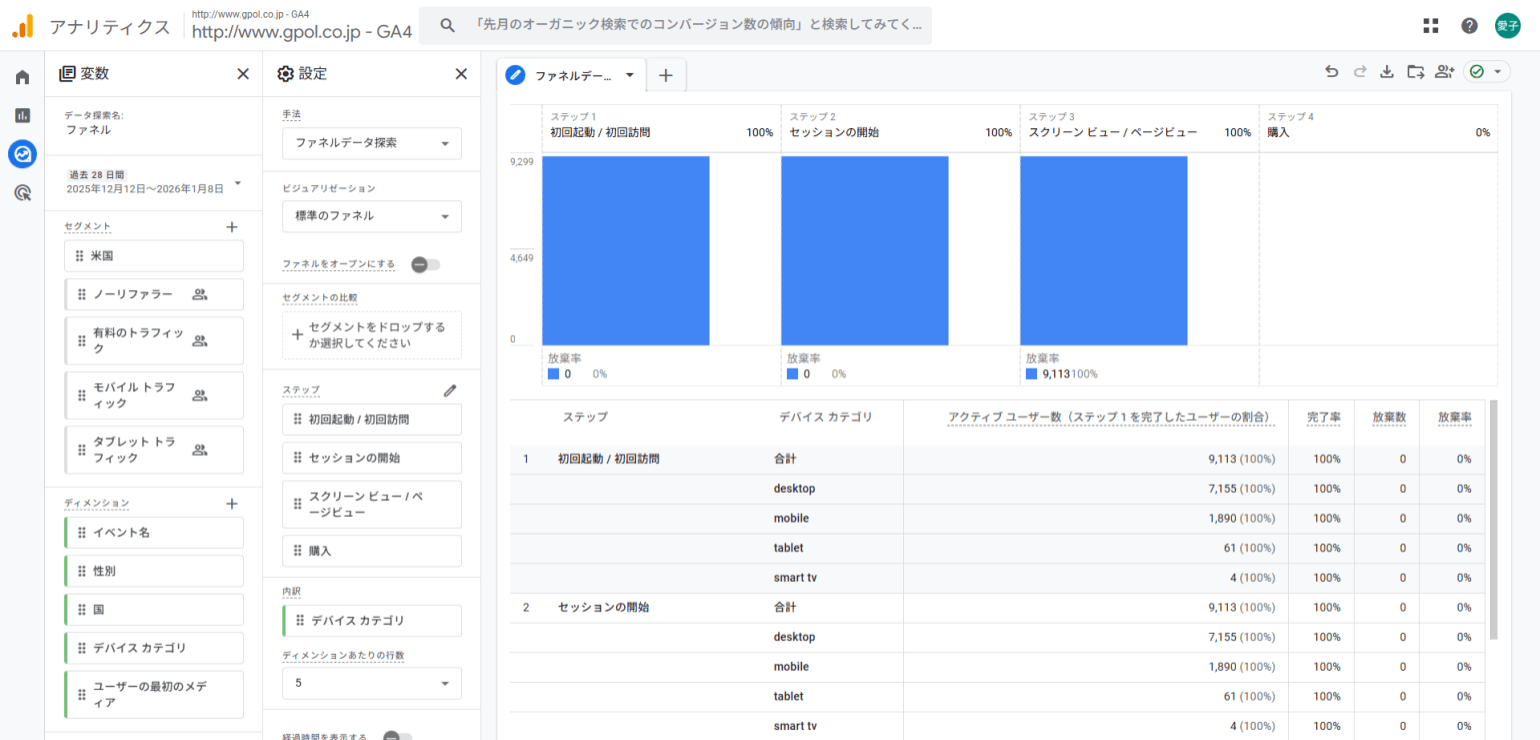Edit the funnel steps with the pencil icon
This screenshot has width=1540, height=740.
tap(449, 390)
